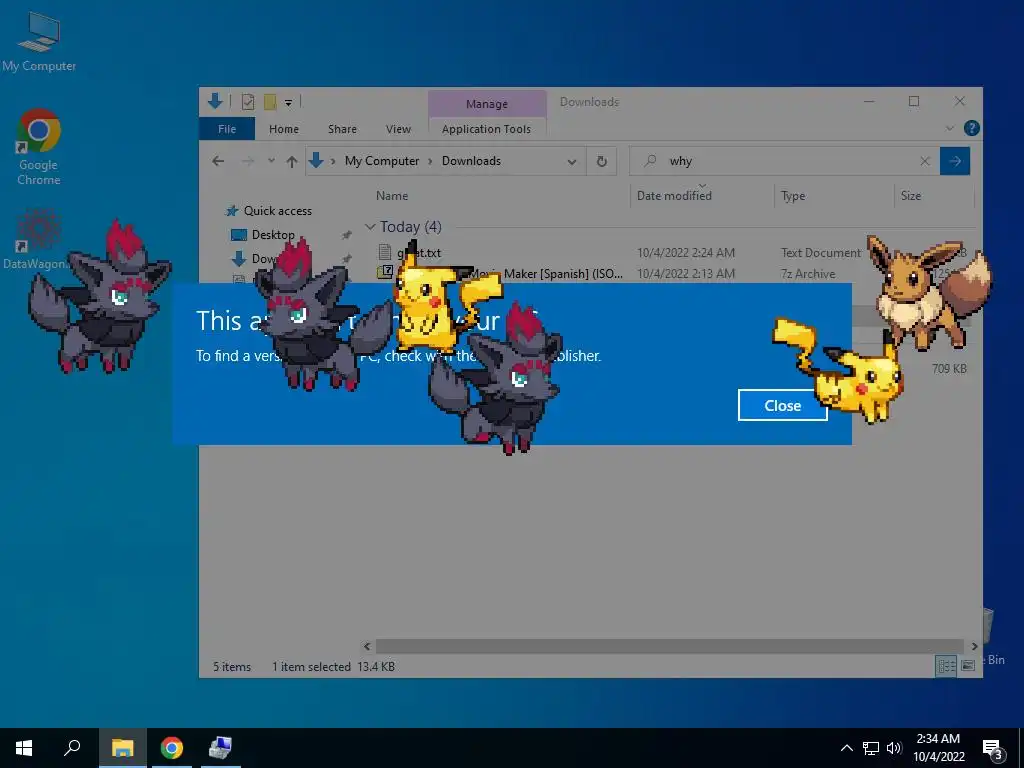Open taskbar search magnifier
This screenshot has height=768, width=1024.
tap(72, 747)
